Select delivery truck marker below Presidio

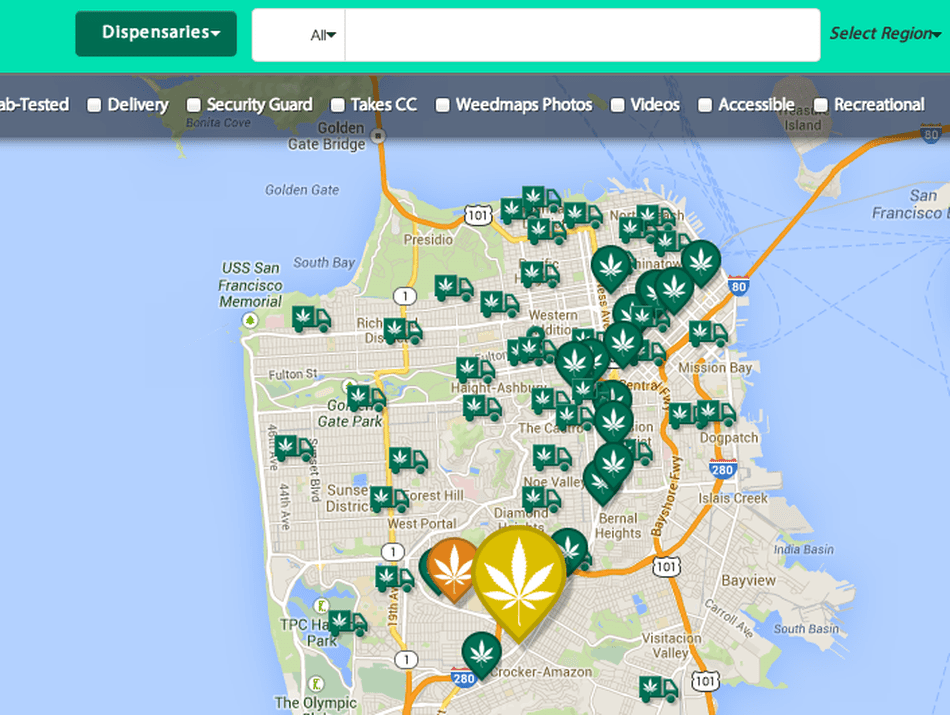click(454, 288)
